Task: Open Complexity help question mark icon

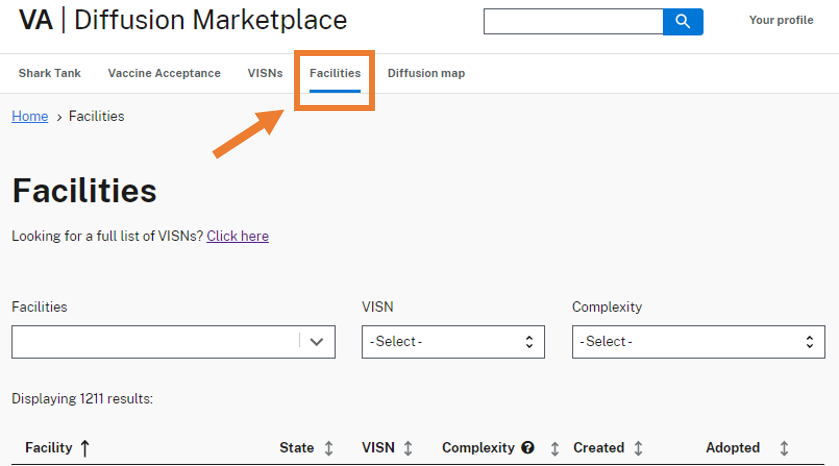Action: [528, 448]
